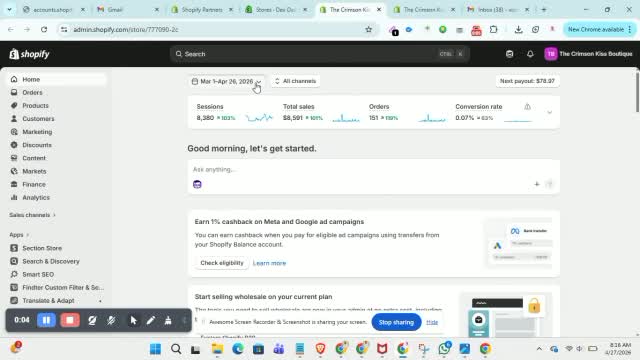Click the Sidekick avatar icon
The width and height of the screenshot is (640, 360).
(197, 184)
